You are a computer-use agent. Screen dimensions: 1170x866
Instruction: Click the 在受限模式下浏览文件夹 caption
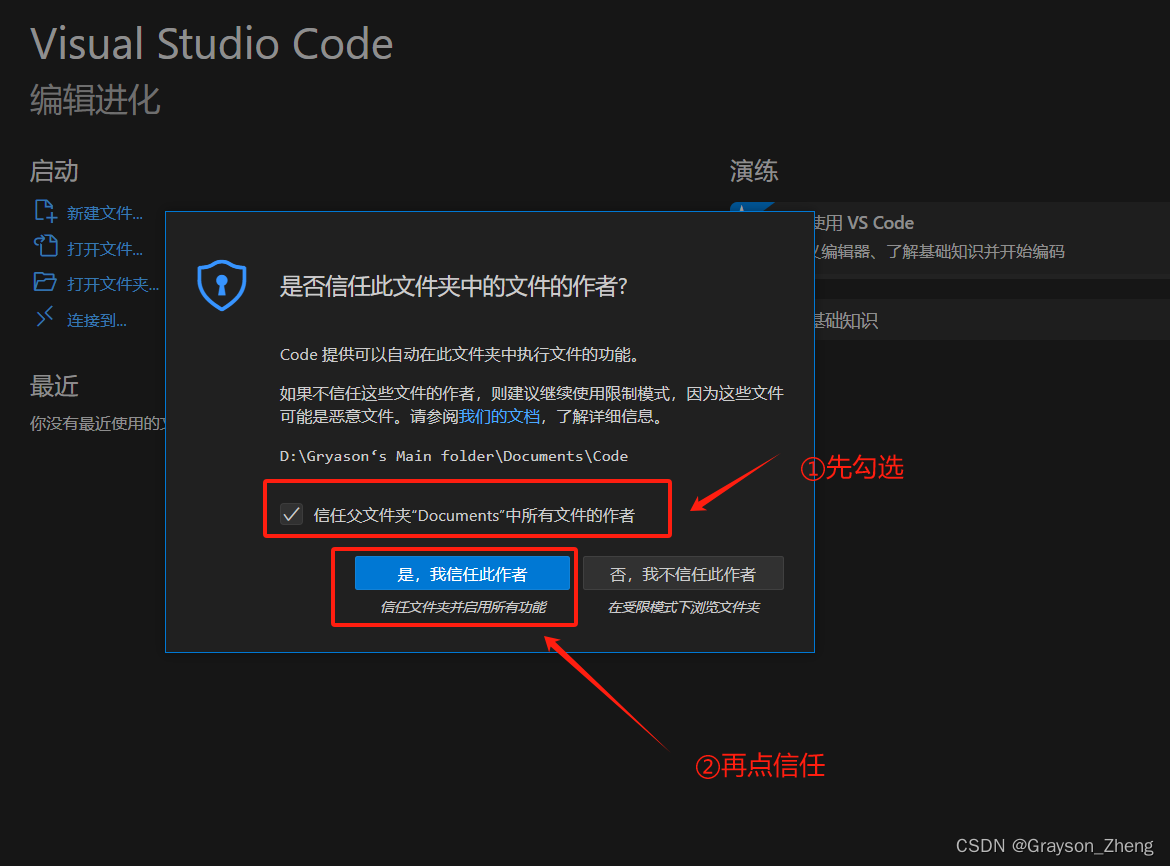pyautogui.click(x=683, y=607)
